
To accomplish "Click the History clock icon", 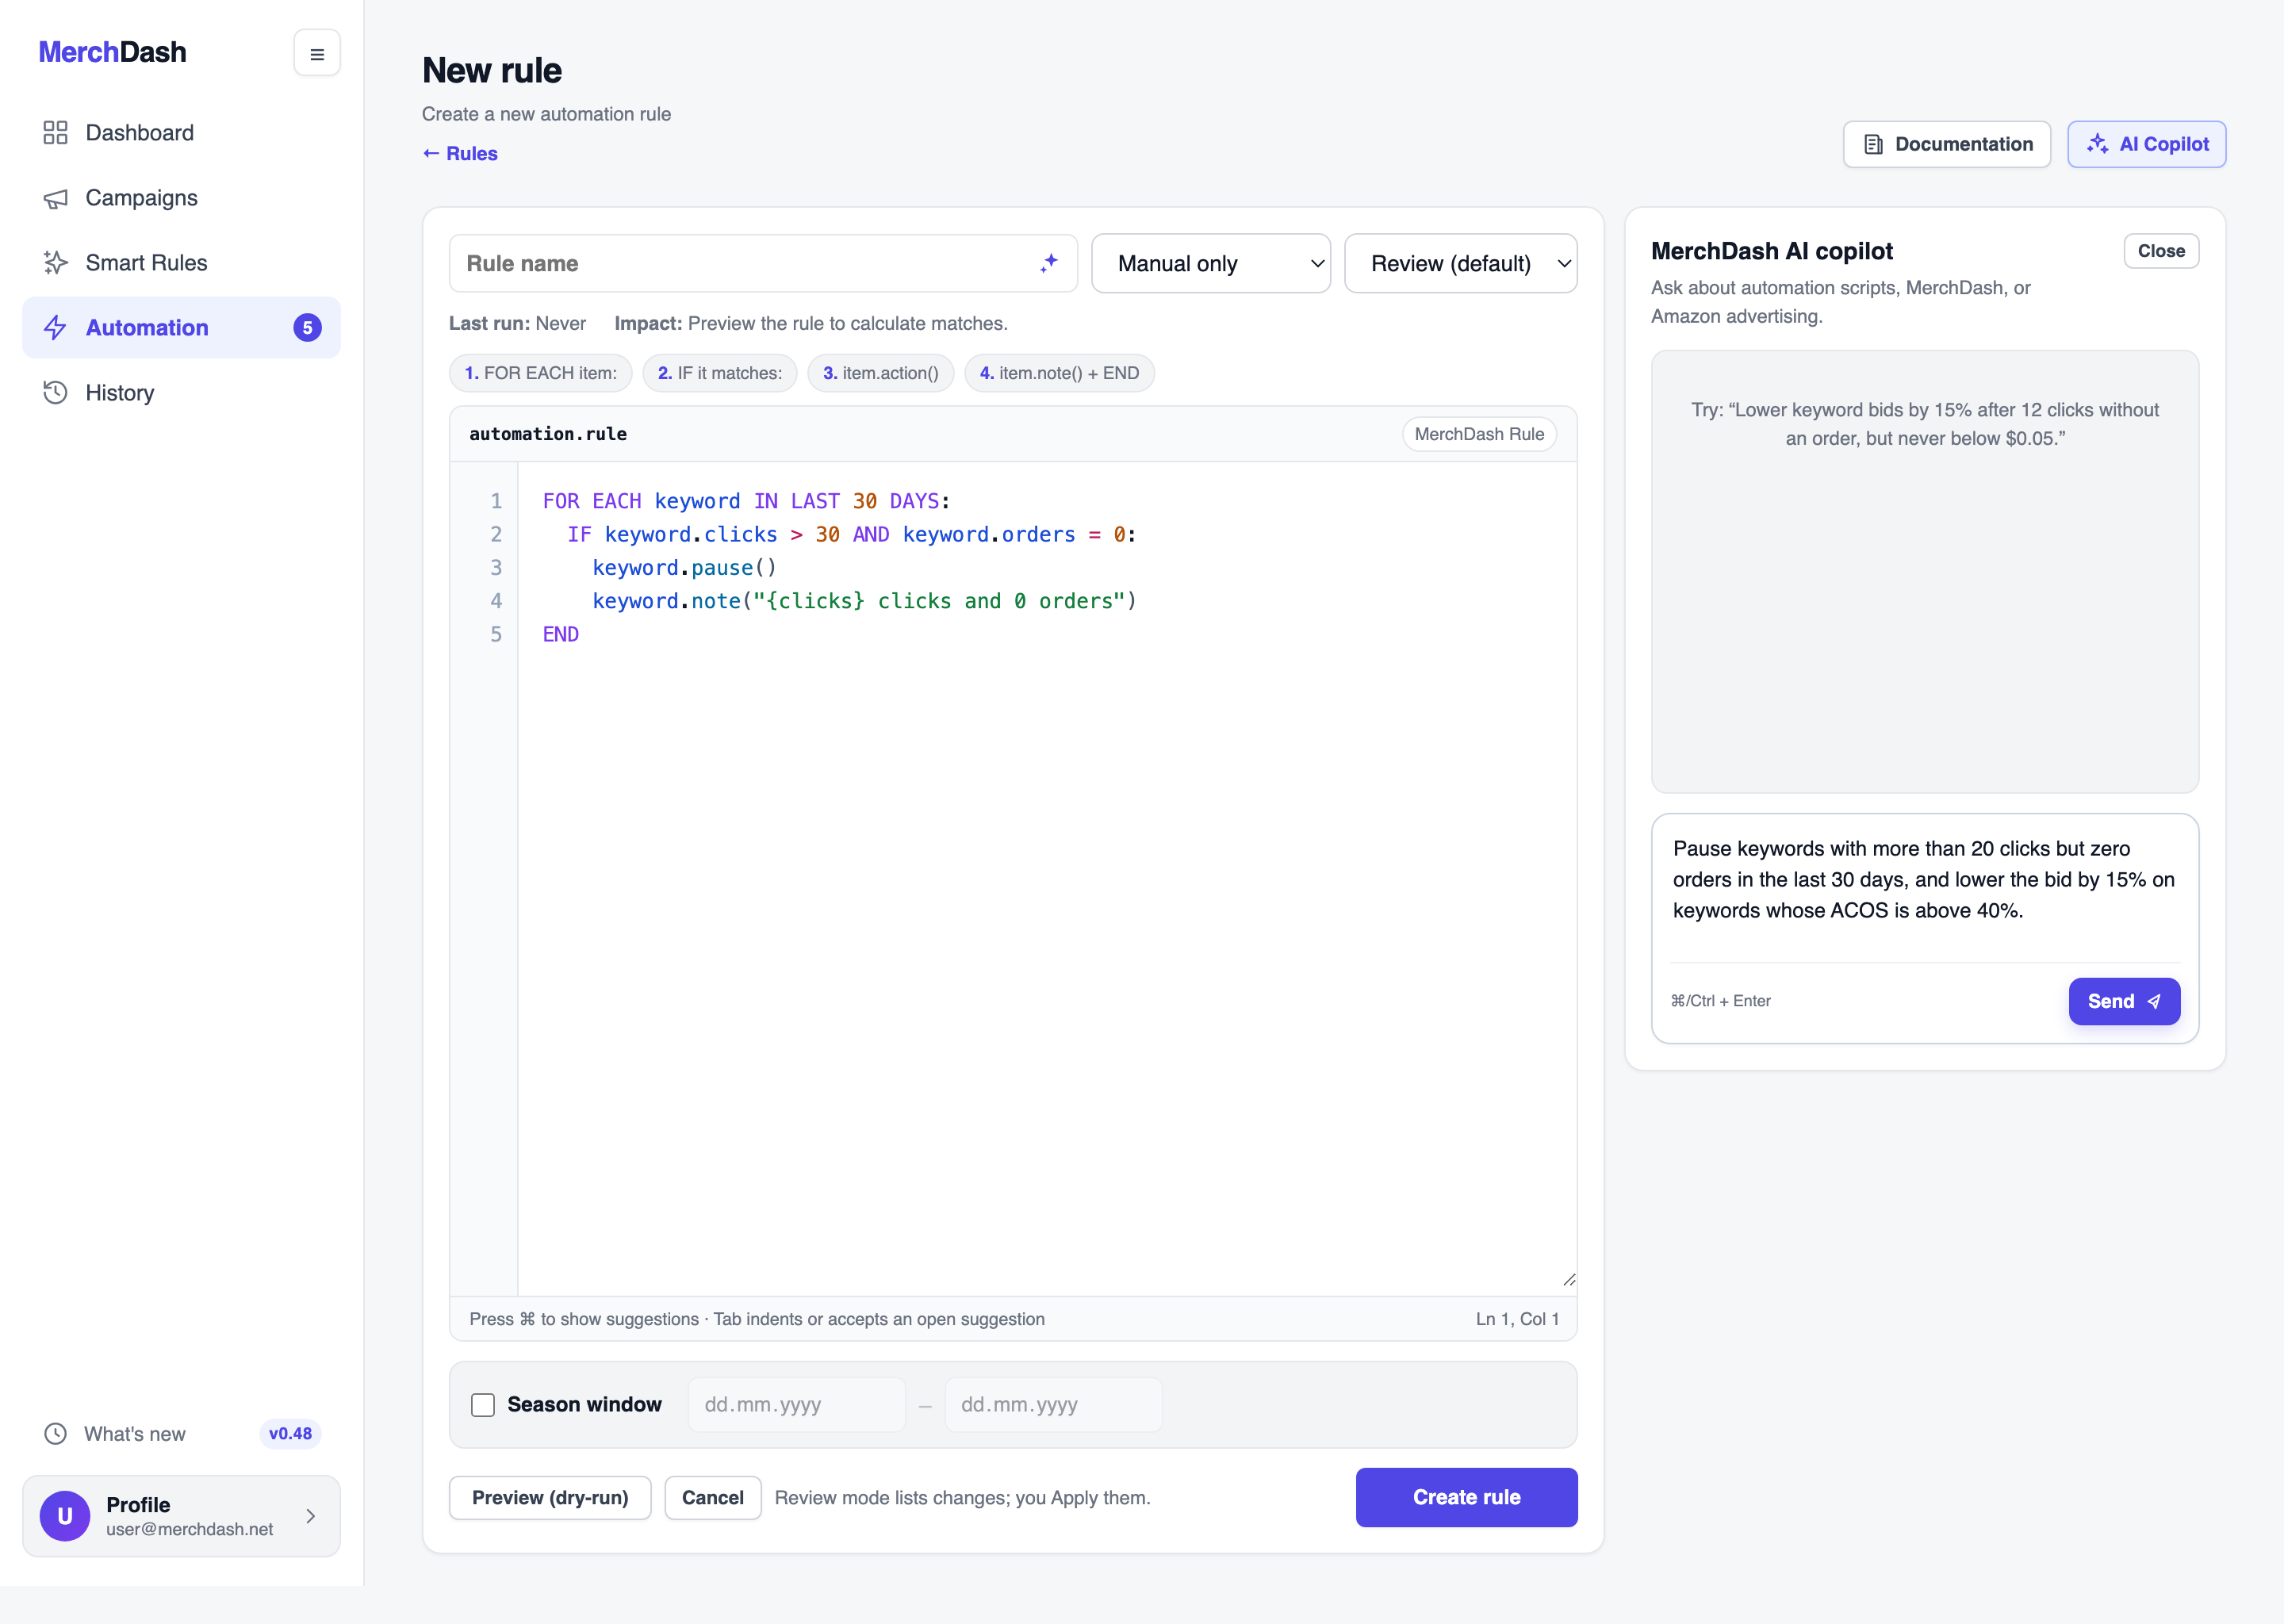I will pyautogui.click(x=55, y=393).
